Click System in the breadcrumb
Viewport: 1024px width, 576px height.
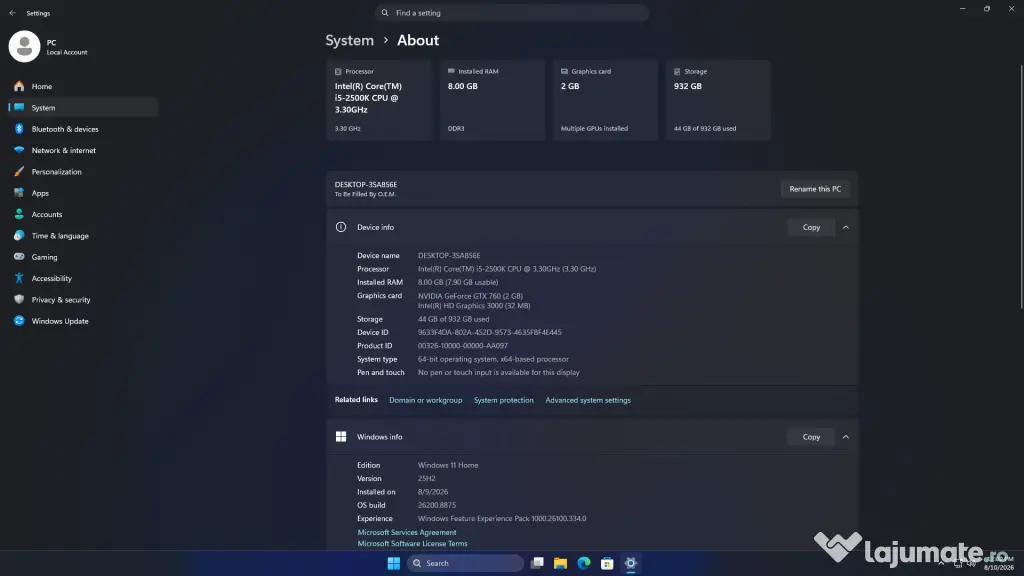[349, 40]
